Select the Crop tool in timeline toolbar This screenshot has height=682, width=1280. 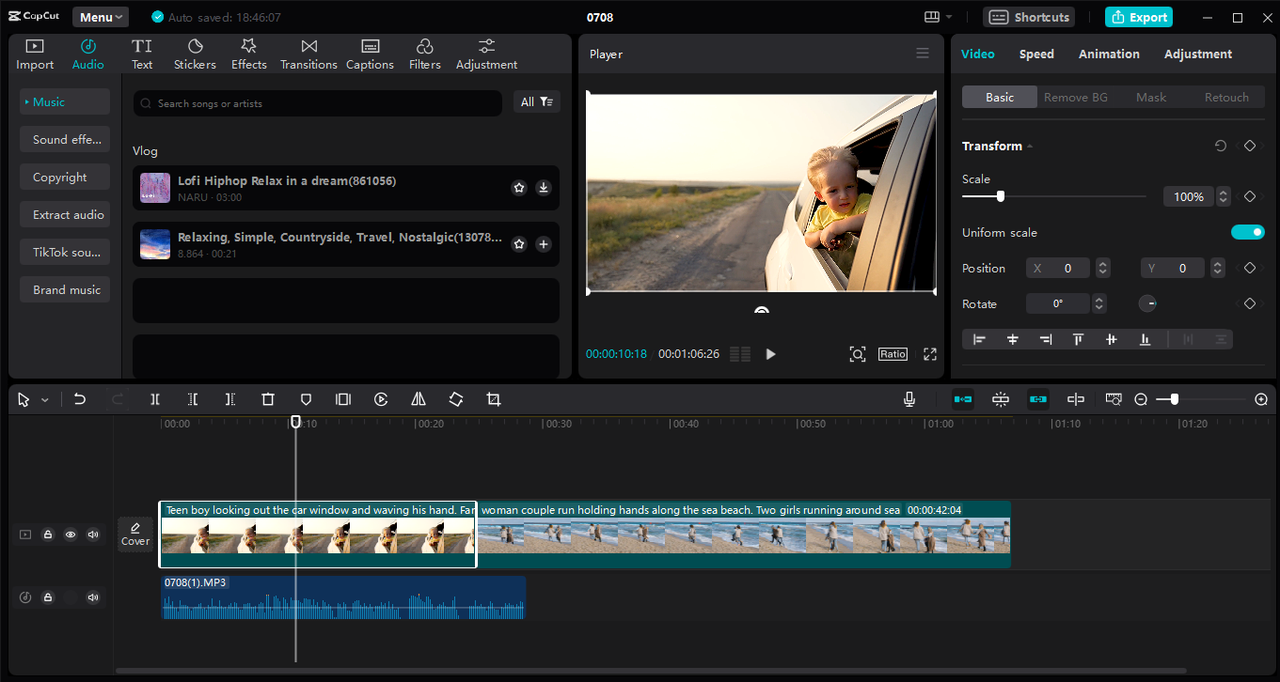tap(493, 399)
